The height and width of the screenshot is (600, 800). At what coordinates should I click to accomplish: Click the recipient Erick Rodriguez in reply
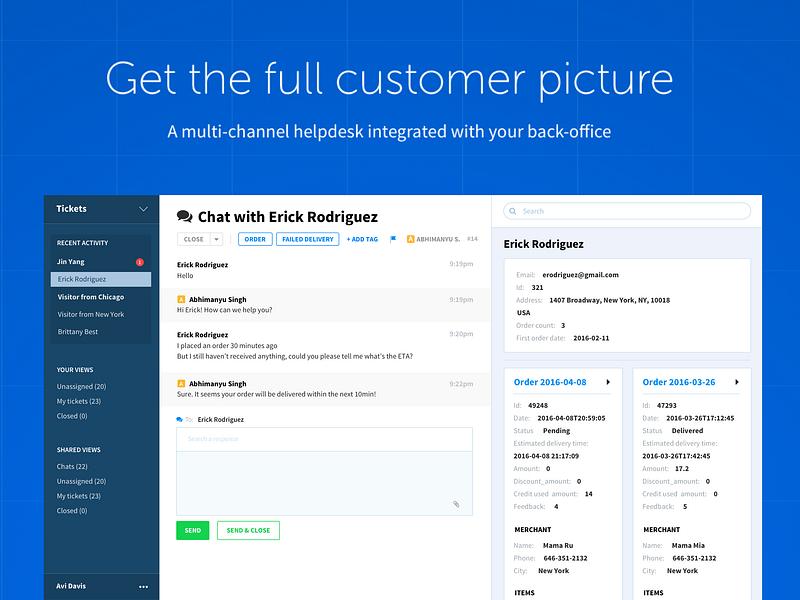[x=220, y=420]
